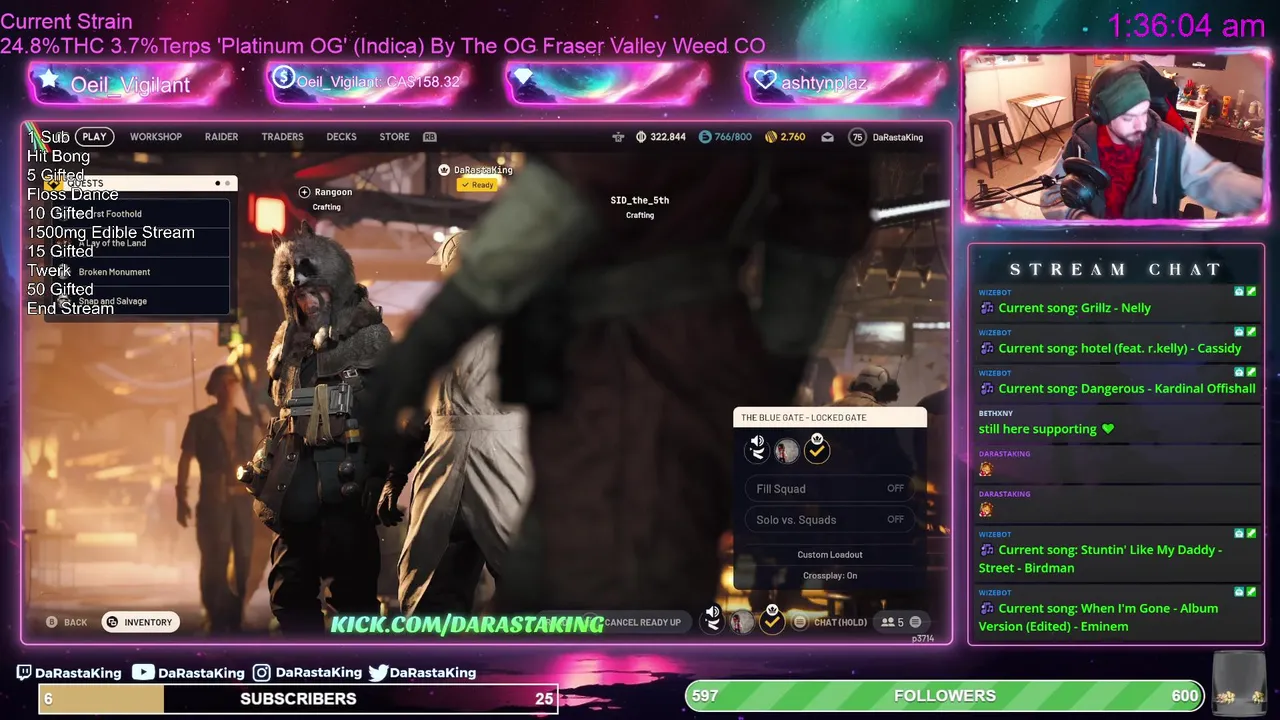Image resolution: width=1280 pixels, height=720 pixels.
Task: Click CANCEL READY UP button
Action: tap(642, 622)
